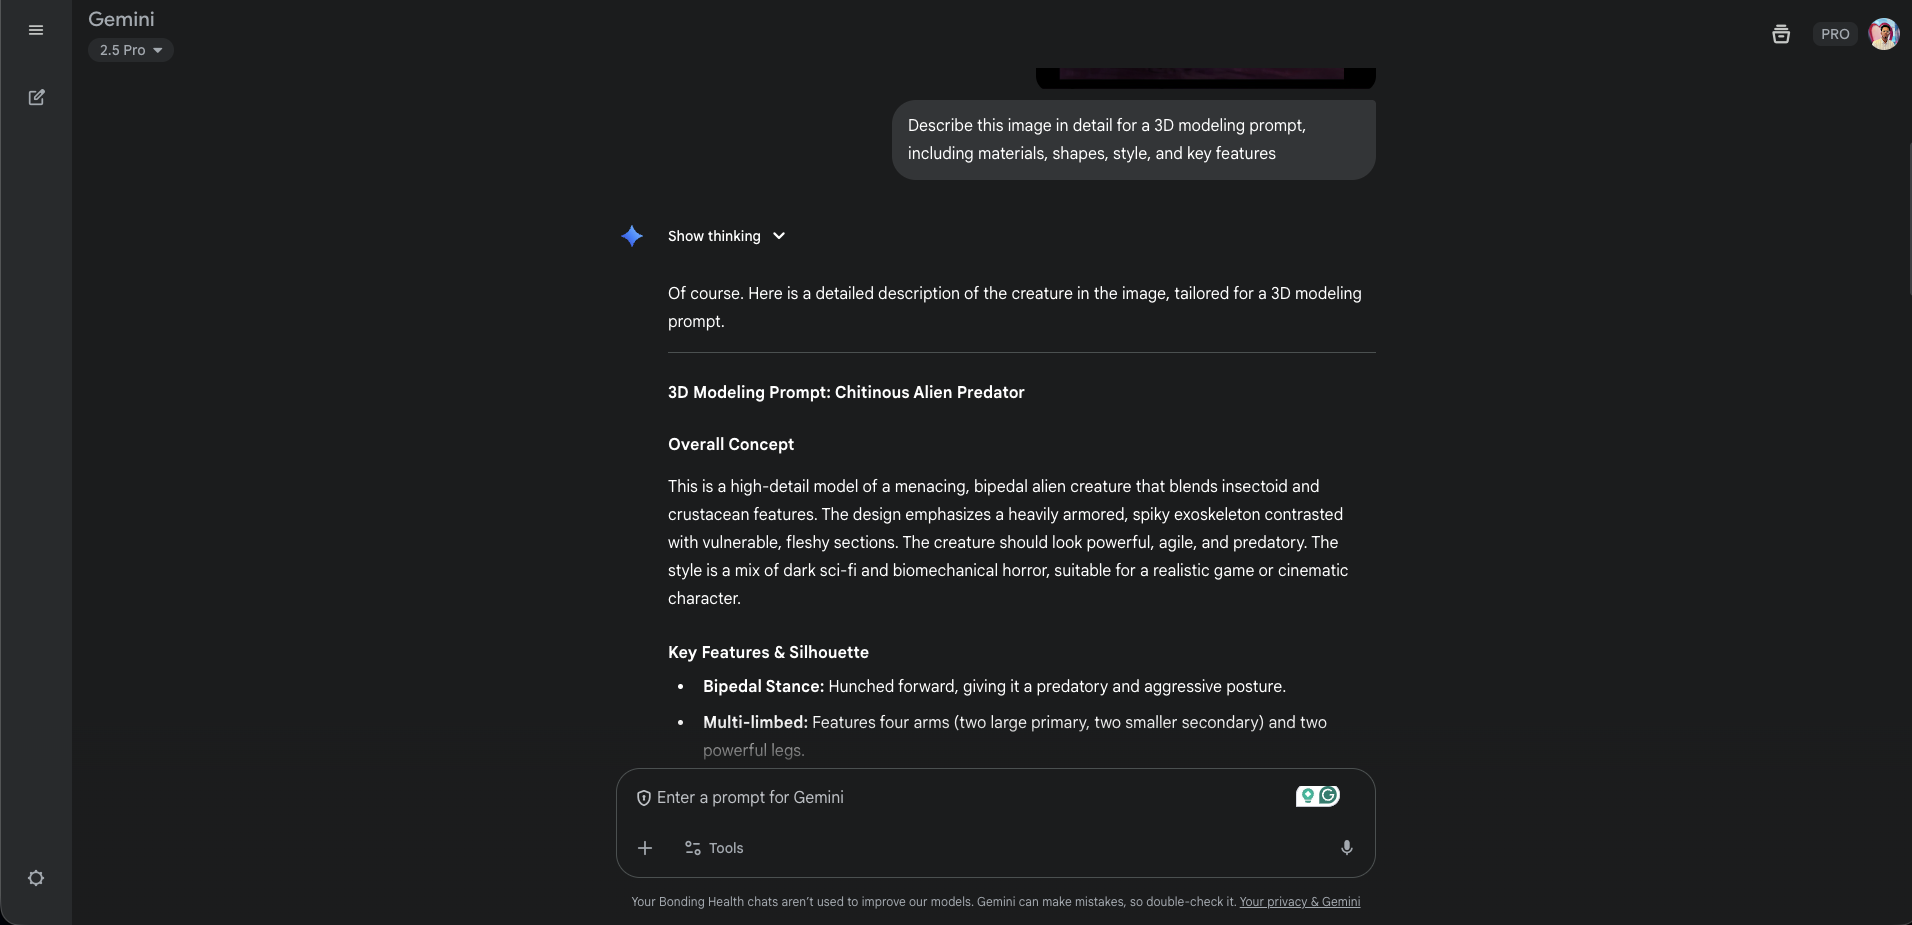The height and width of the screenshot is (925, 1912).
Task: Open the hamburger main menu
Action: (36, 30)
